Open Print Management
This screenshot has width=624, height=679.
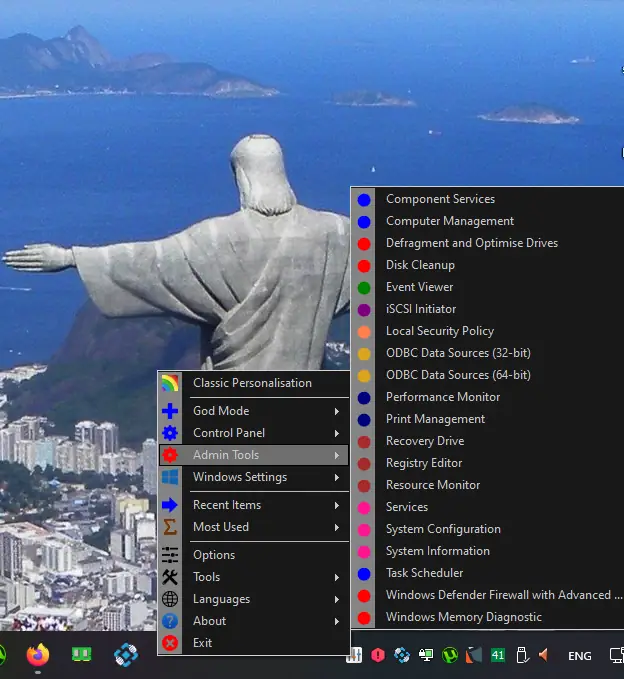click(488, 419)
